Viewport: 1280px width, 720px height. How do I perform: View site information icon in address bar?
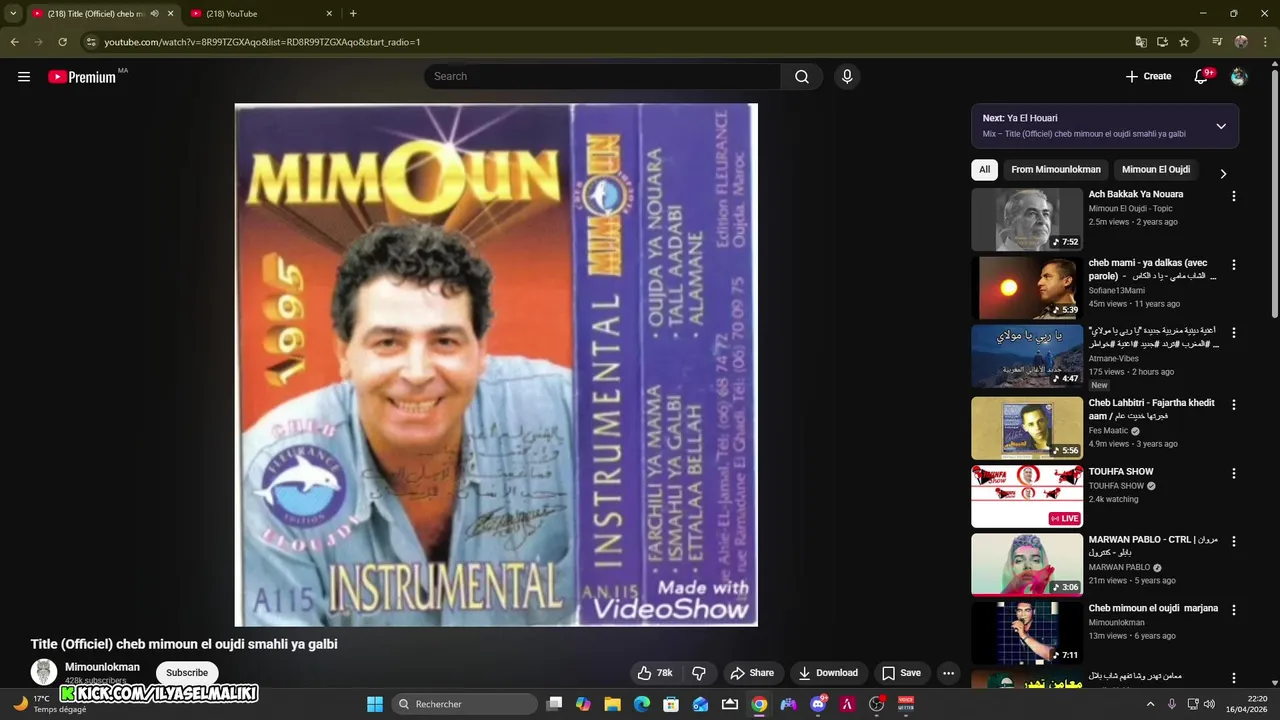pos(91,42)
